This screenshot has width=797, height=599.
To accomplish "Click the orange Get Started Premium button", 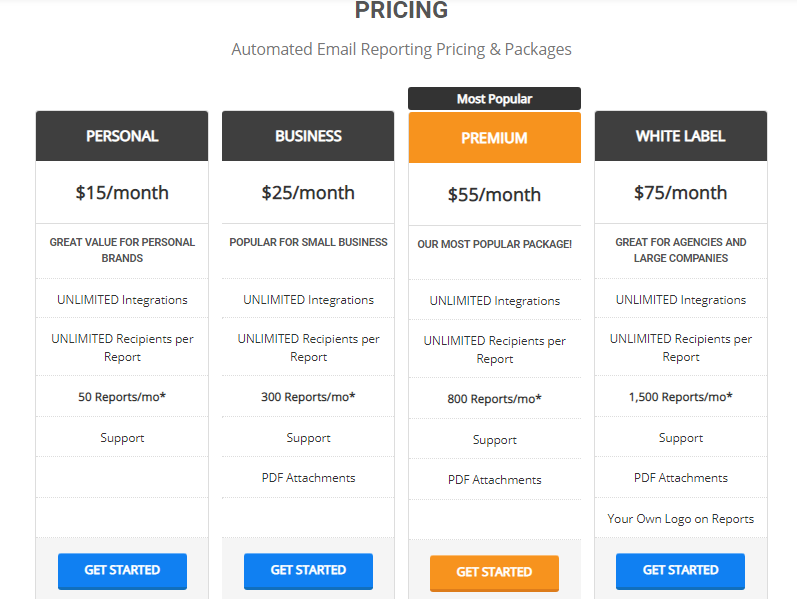I will 494,573.
